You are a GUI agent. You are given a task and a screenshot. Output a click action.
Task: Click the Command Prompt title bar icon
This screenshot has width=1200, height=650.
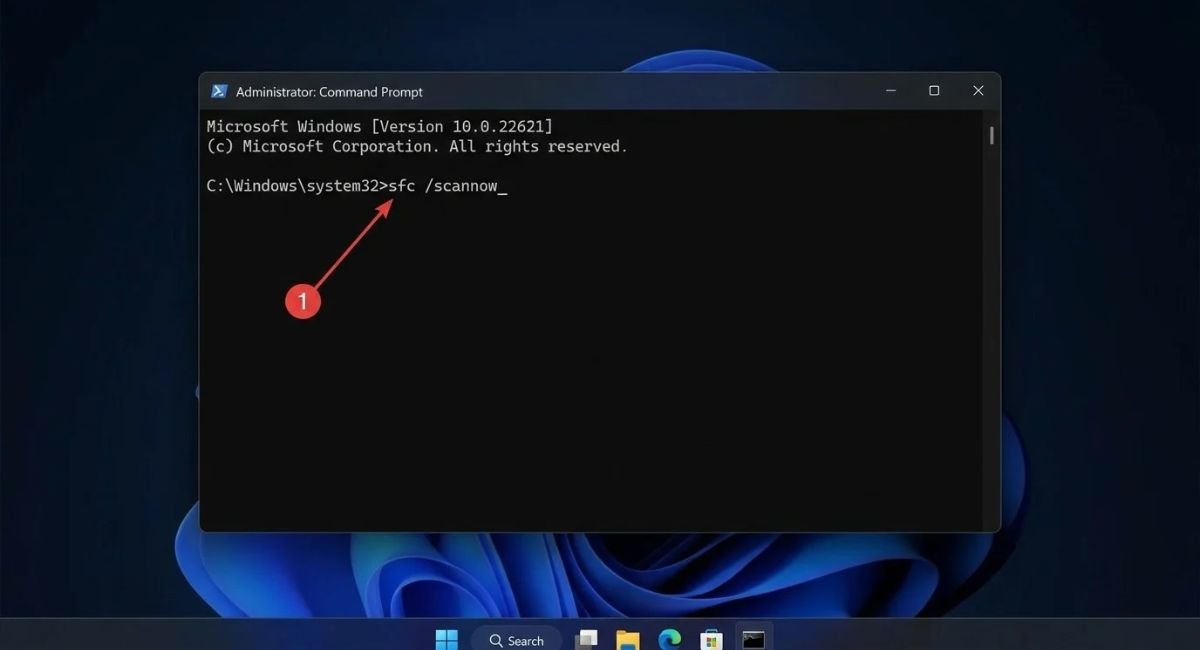tap(219, 91)
